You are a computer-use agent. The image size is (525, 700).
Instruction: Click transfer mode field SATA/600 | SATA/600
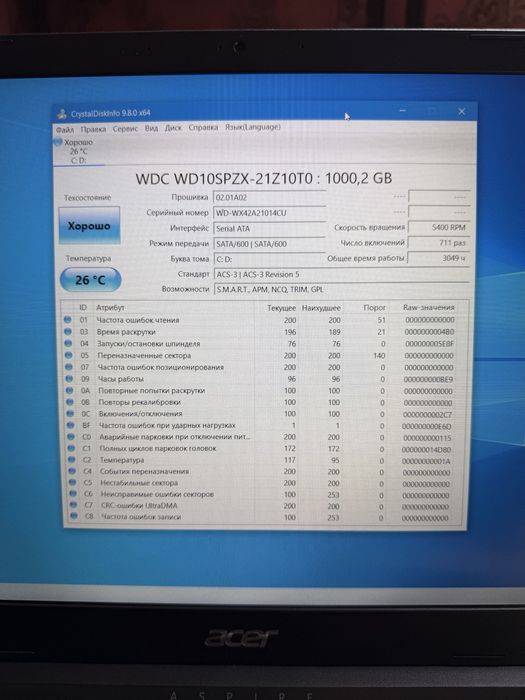coord(270,244)
